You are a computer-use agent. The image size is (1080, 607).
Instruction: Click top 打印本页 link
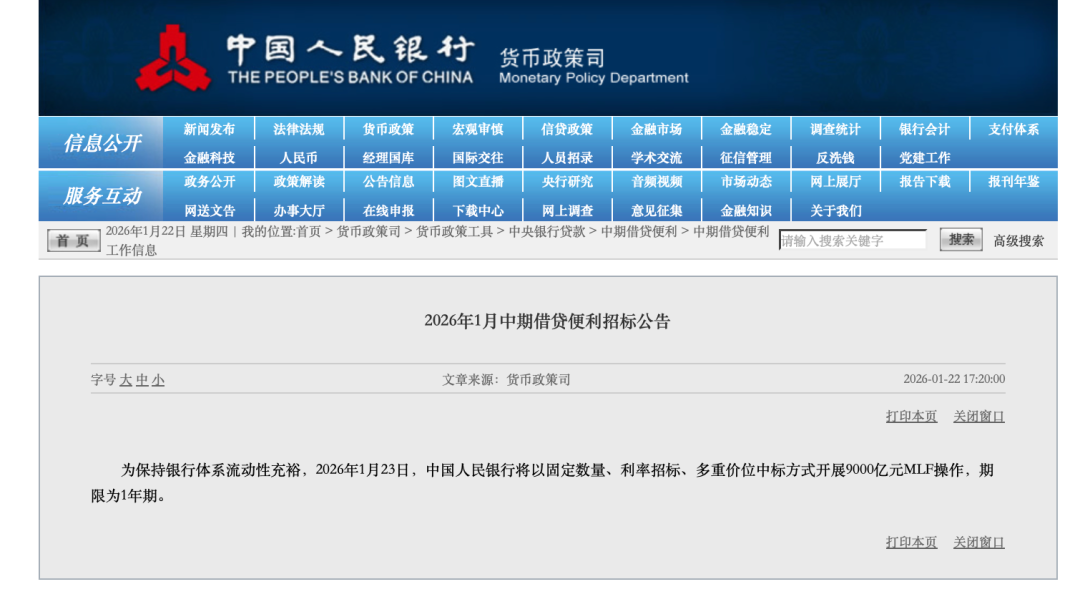(911, 416)
